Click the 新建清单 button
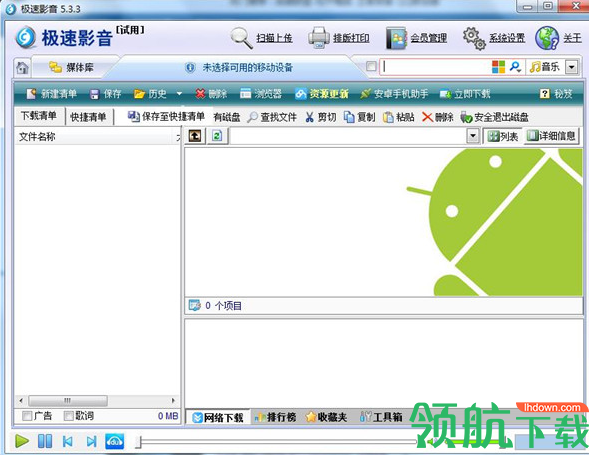The height and width of the screenshot is (455, 589). click(x=51, y=94)
